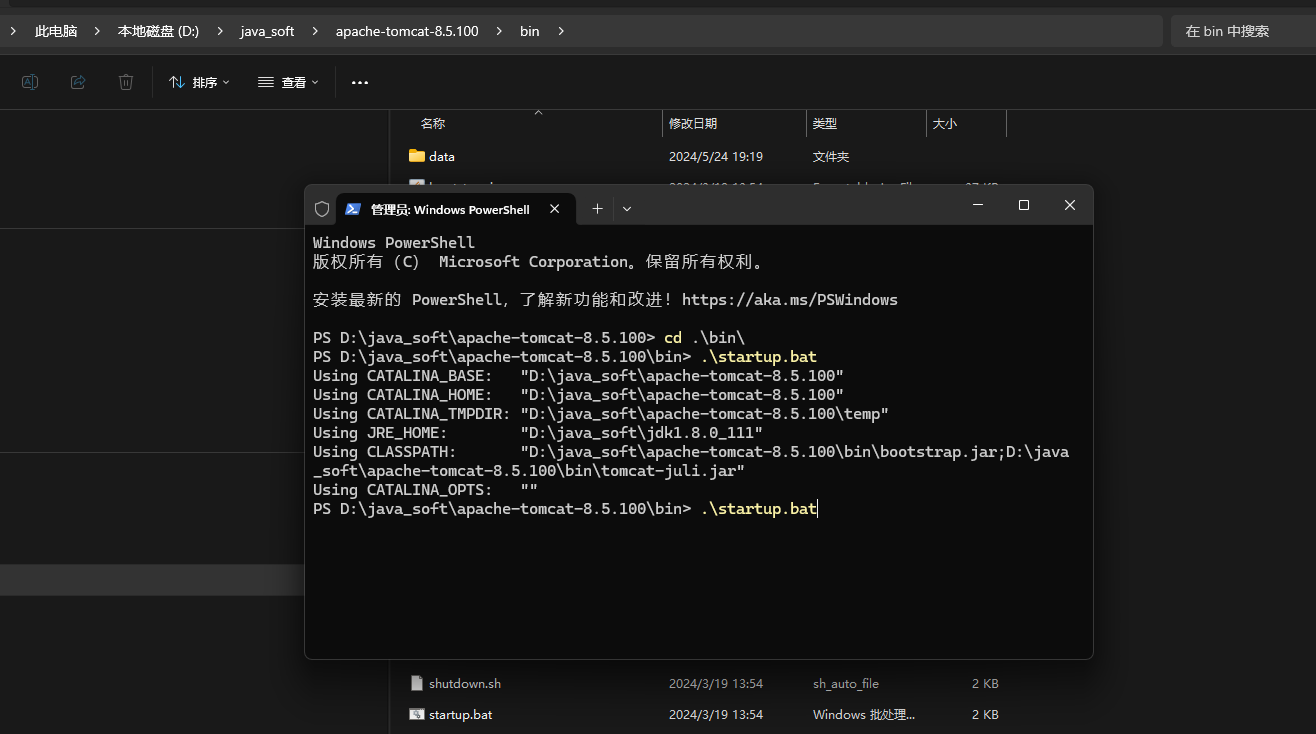The image size is (1316, 734).
Task: Sort by the 名称 column header
Action: click(x=433, y=124)
